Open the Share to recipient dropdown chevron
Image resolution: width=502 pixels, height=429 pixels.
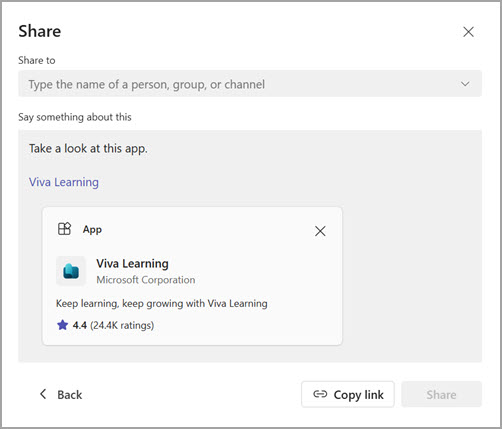(x=465, y=84)
